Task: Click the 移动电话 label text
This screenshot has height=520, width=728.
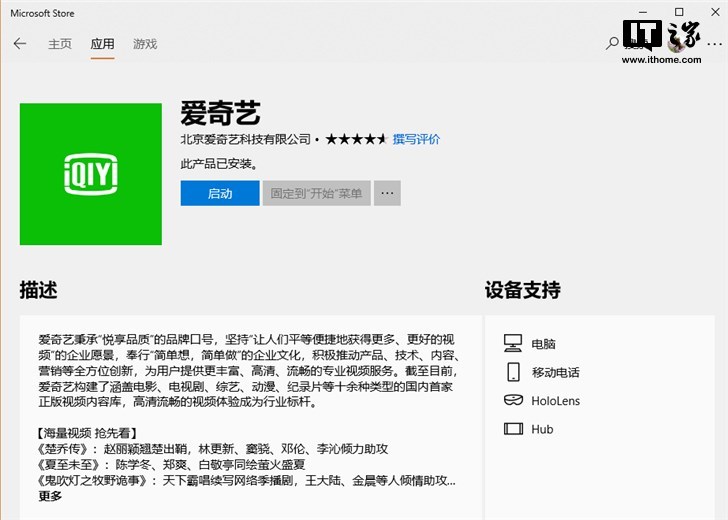Action: (556, 372)
